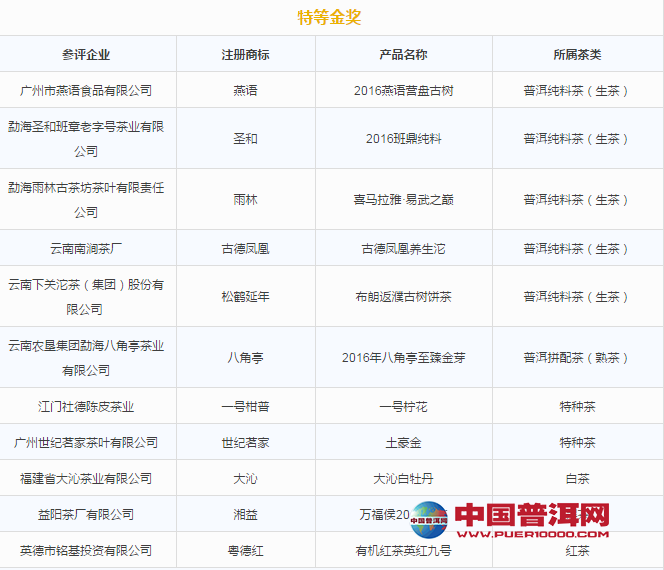Select 一号柠花 product cell
The height and width of the screenshot is (570, 664).
coord(404,406)
